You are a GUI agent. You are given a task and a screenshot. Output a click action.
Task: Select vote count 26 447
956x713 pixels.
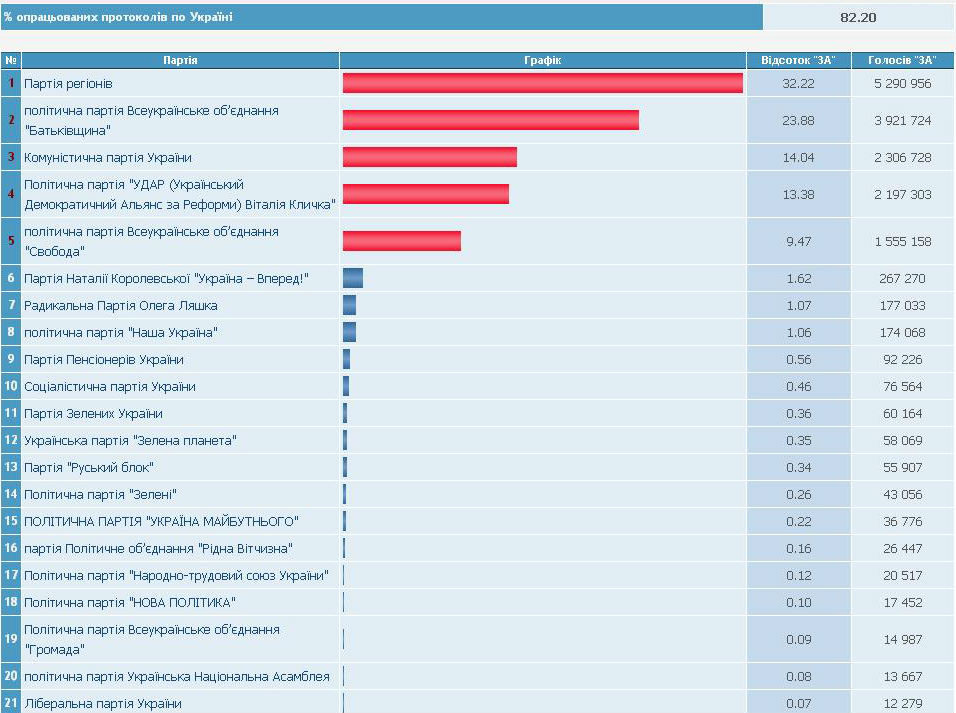pyautogui.click(x=902, y=548)
